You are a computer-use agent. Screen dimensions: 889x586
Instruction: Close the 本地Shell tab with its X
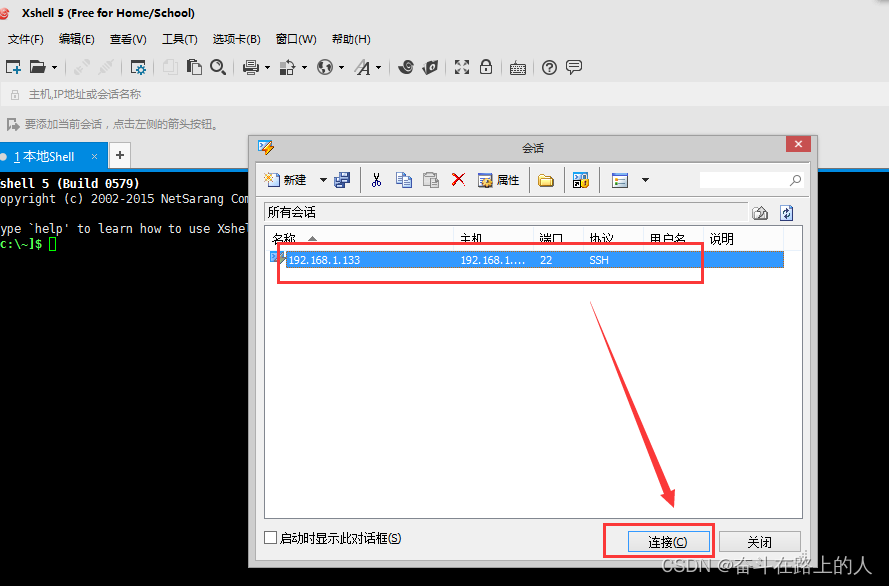(95, 156)
